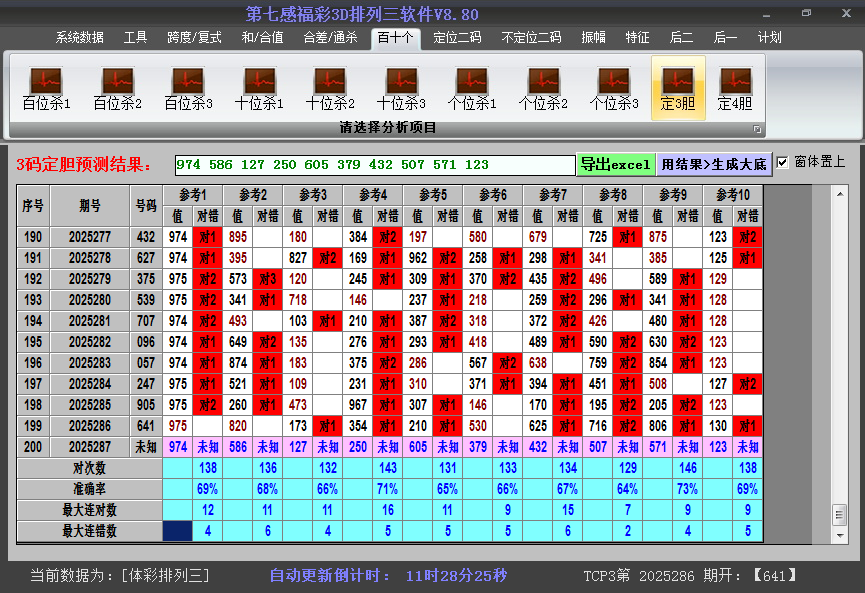Click the 准确率 69% cell under 参考1
Viewport: 865px width, 593px height.
point(207,489)
